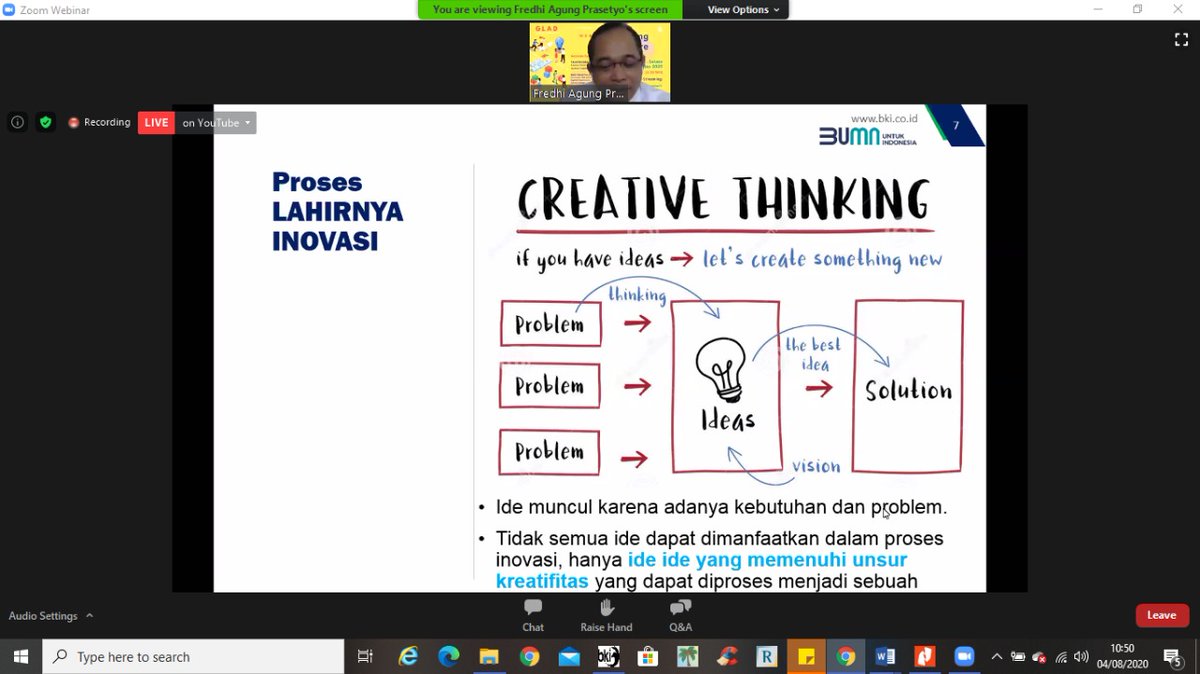Open the orange PDF app on the taskbar

tap(925, 656)
